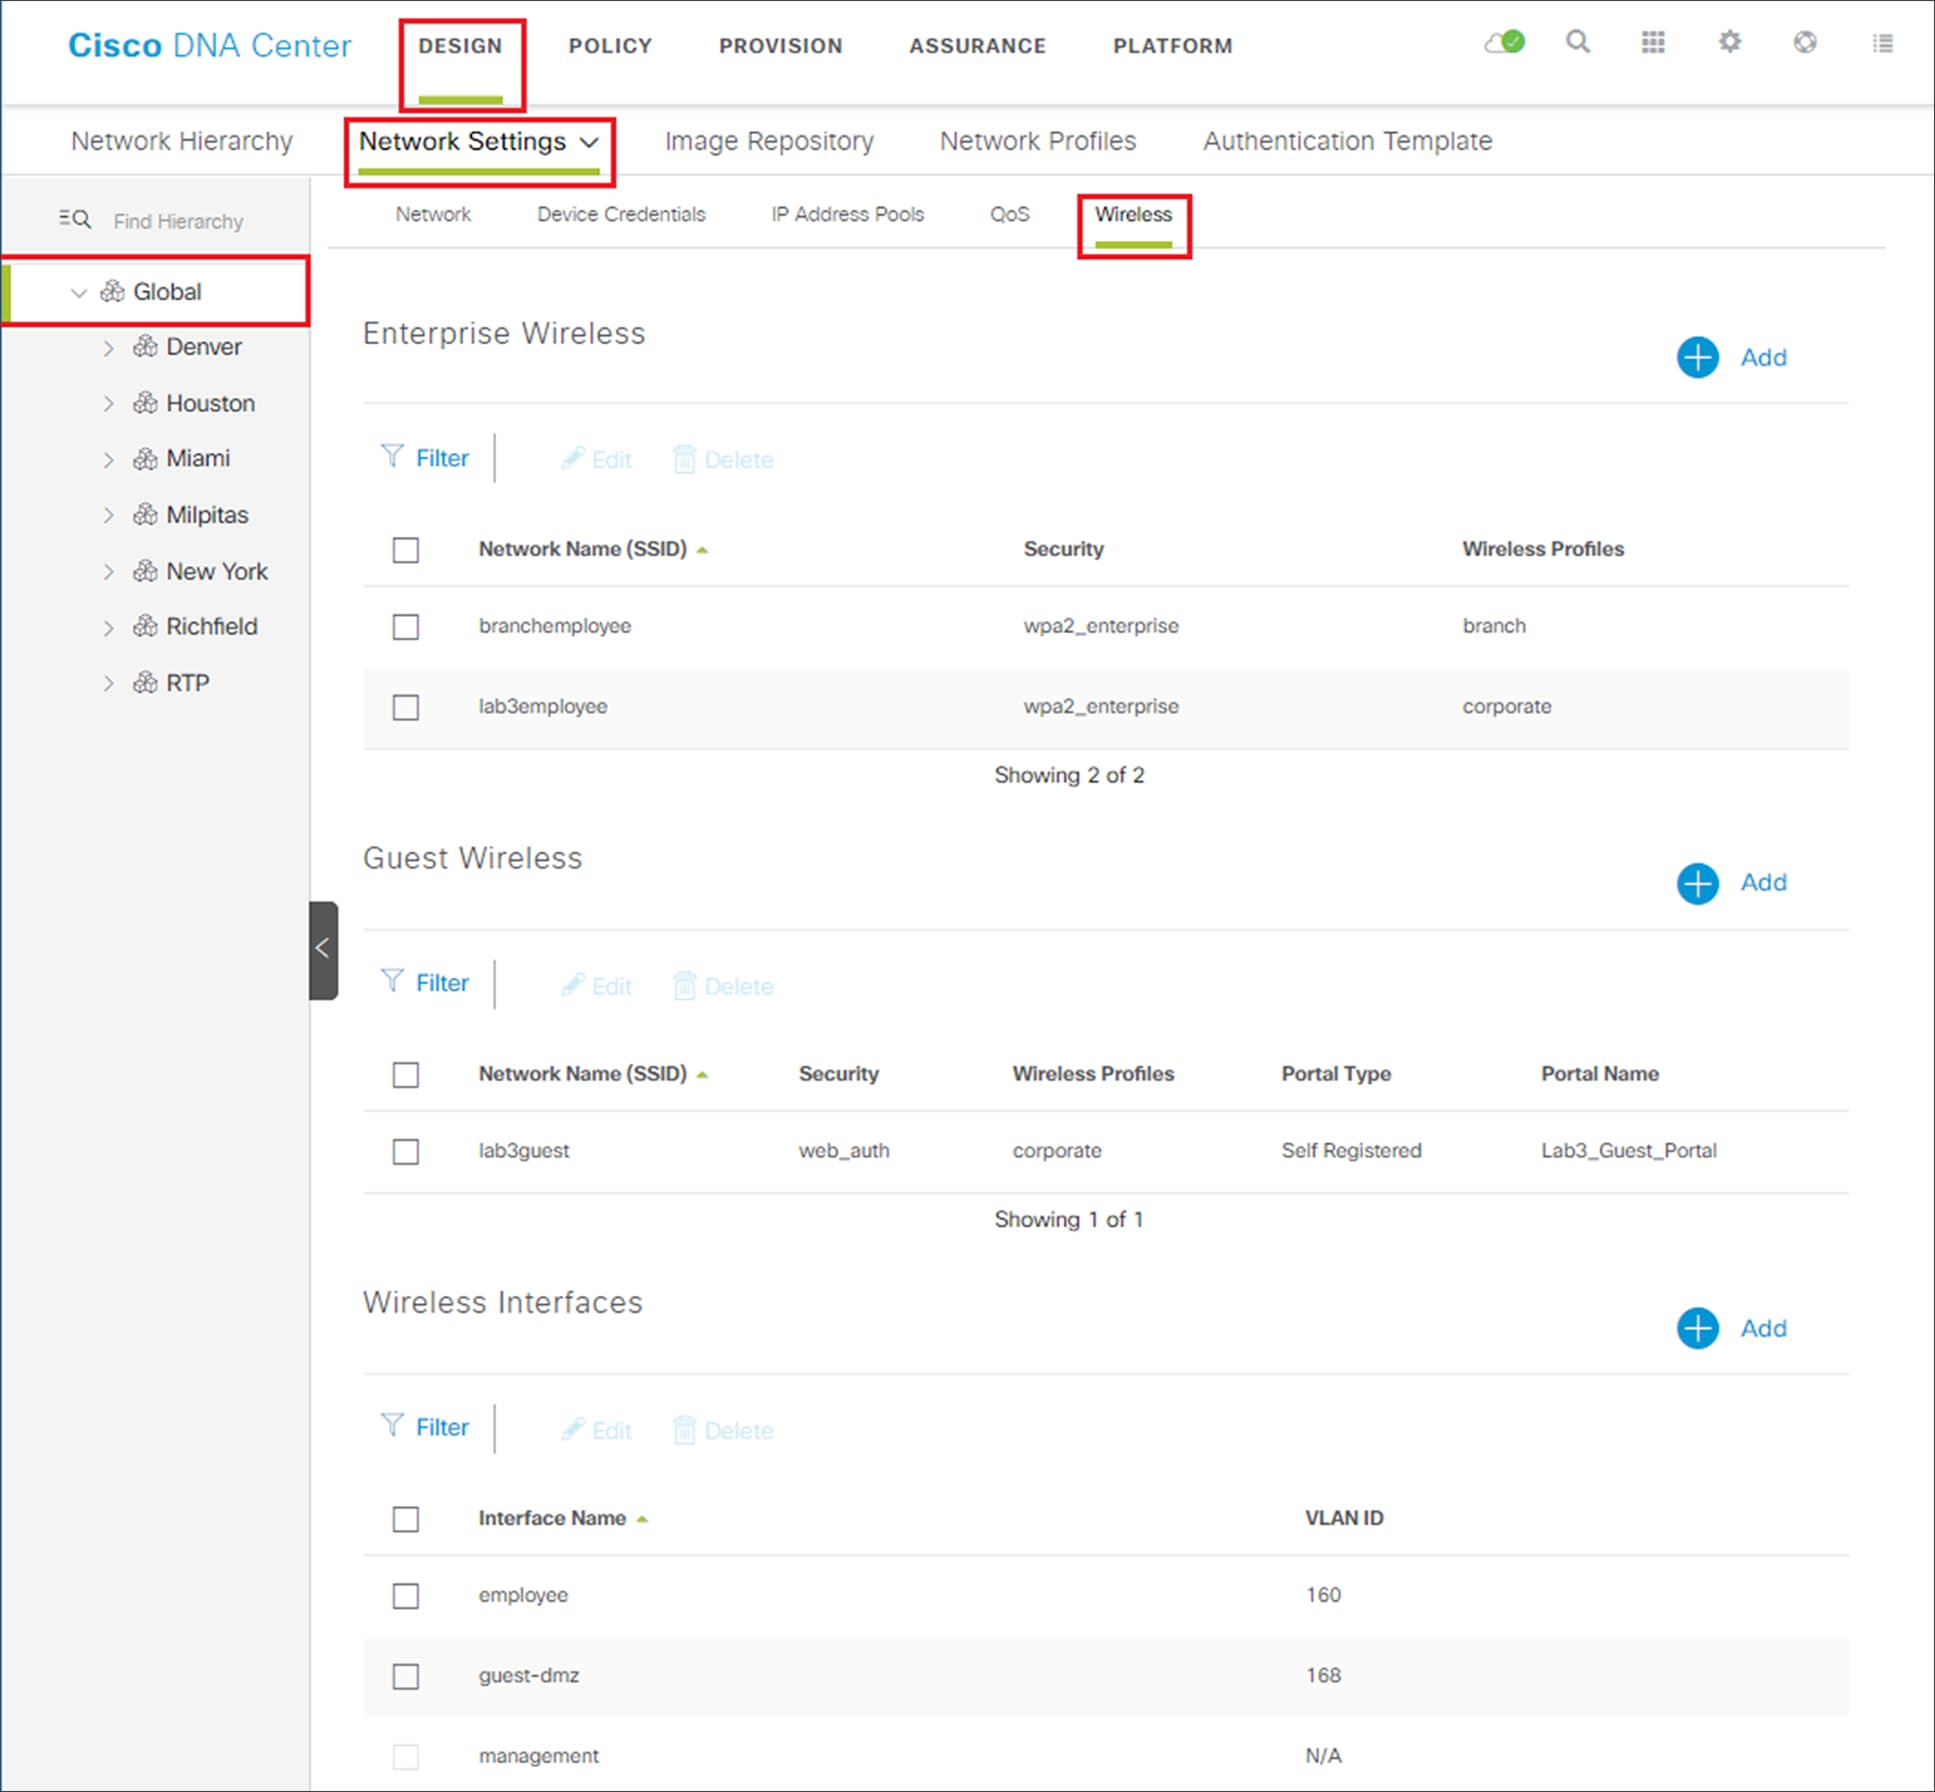The image size is (1935, 1792).
Task: Click the blue plus icon for Enterprise Wireless
Action: click(1698, 357)
